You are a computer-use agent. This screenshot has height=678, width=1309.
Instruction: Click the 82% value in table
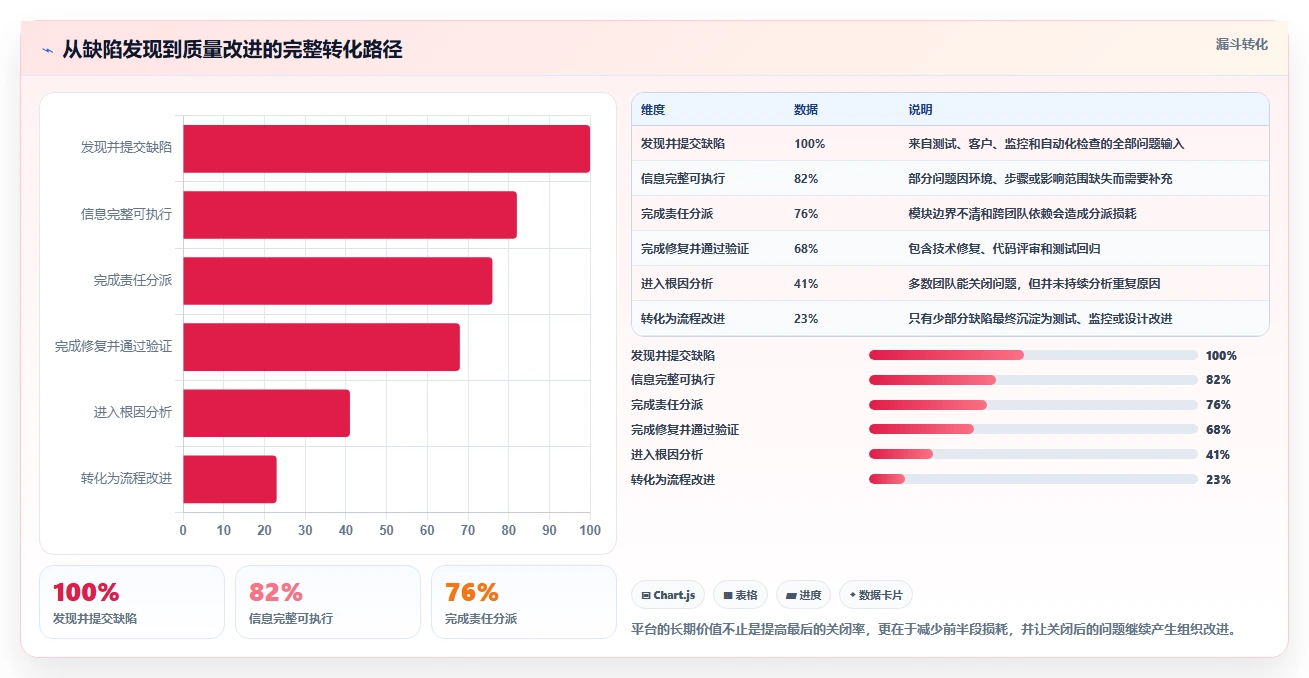806,179
